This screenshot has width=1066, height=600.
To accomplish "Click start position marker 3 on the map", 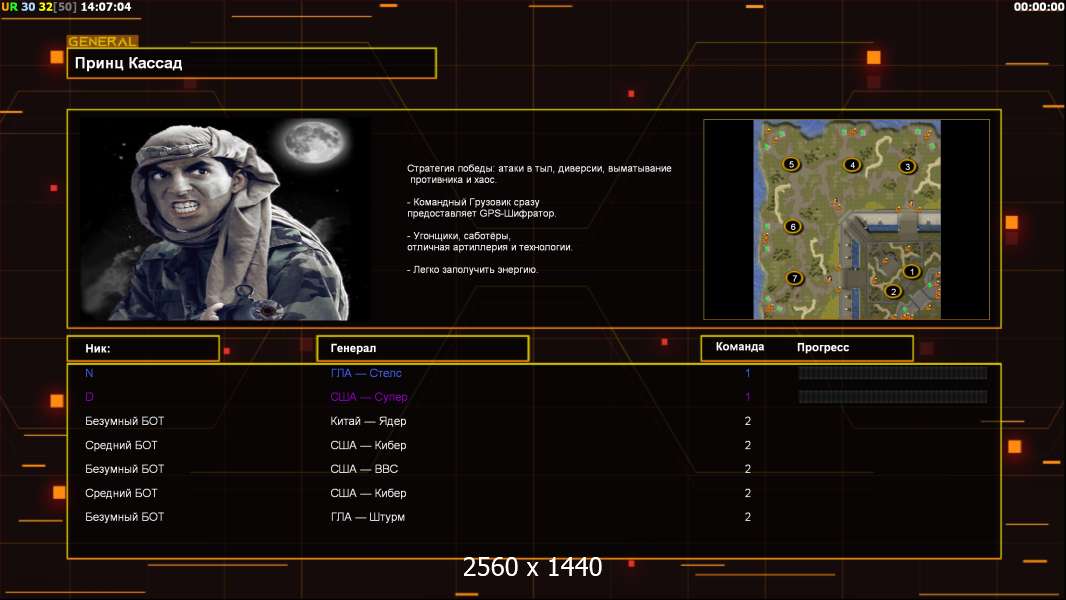I will [907, 166].
